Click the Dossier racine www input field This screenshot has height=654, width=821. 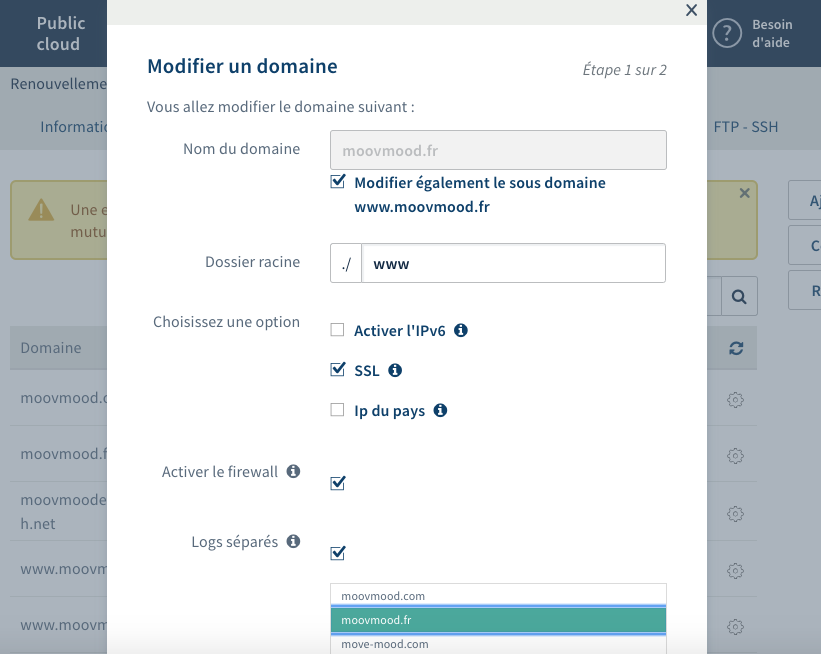(x=513, y=264)
